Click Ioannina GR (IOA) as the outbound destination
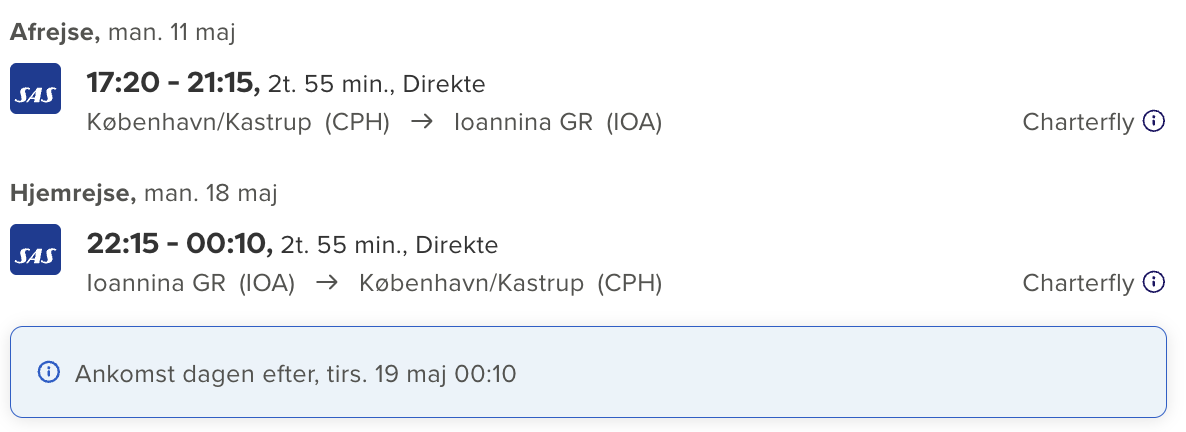Image resolution: width=1186 pixels, height=432 pixels. [x=558, y=123]
